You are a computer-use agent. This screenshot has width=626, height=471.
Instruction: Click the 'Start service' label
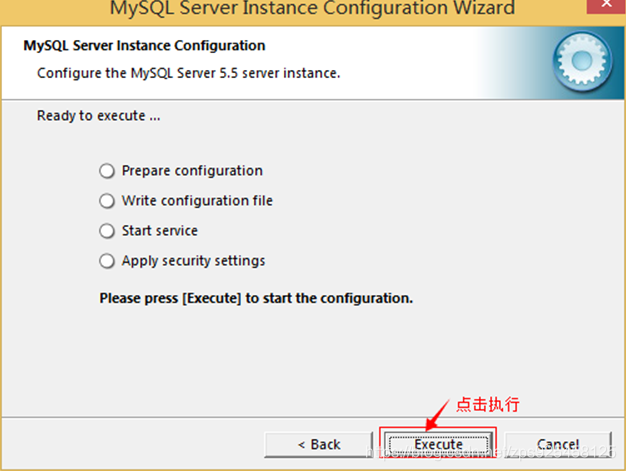tap(160, 231)
